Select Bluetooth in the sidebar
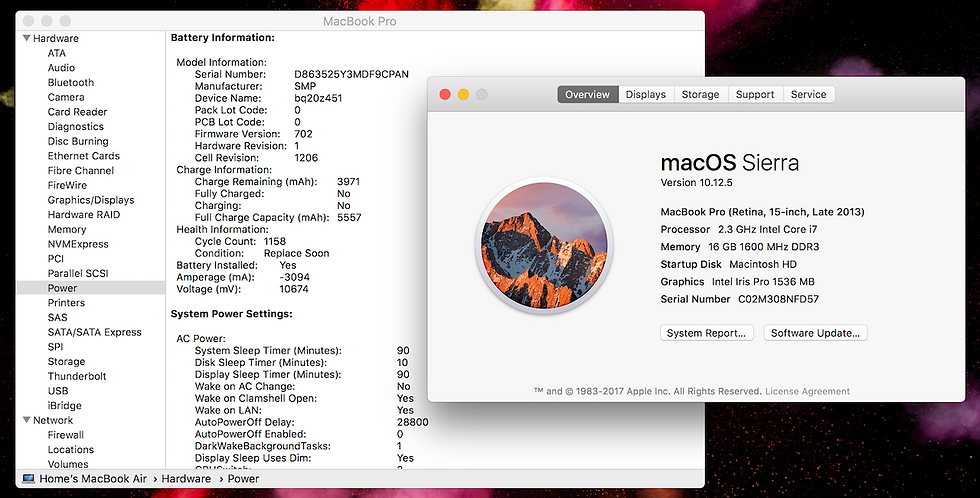Screen dimensions: 980x498 coord(71,82)
